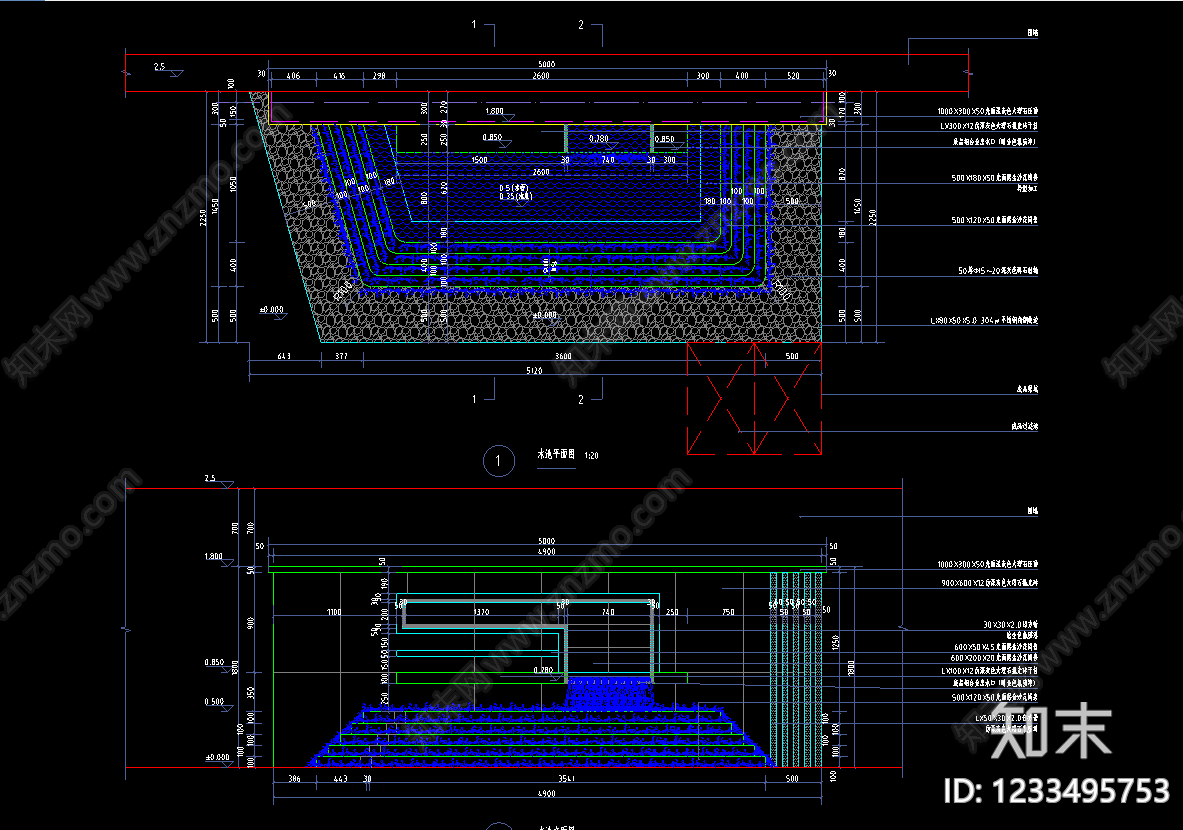Select the circled drawing number 1
Viewport: 1183px width, 830px height.
point(498,461)
